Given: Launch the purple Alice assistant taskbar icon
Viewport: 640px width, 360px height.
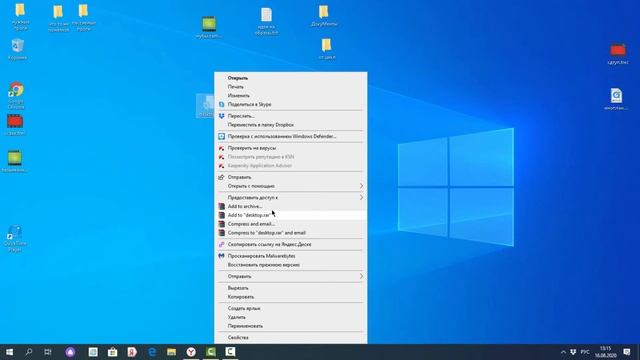Looking at the screenshot, I should (x=70, y=352).
